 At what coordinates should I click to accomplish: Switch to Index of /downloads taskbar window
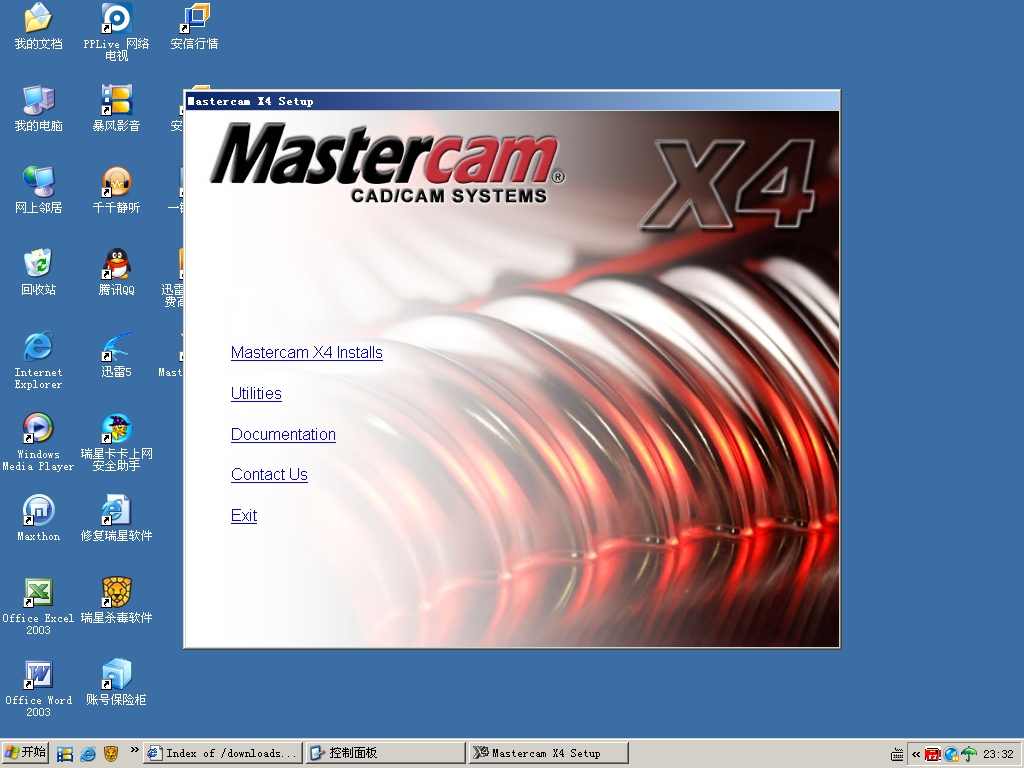223,753
